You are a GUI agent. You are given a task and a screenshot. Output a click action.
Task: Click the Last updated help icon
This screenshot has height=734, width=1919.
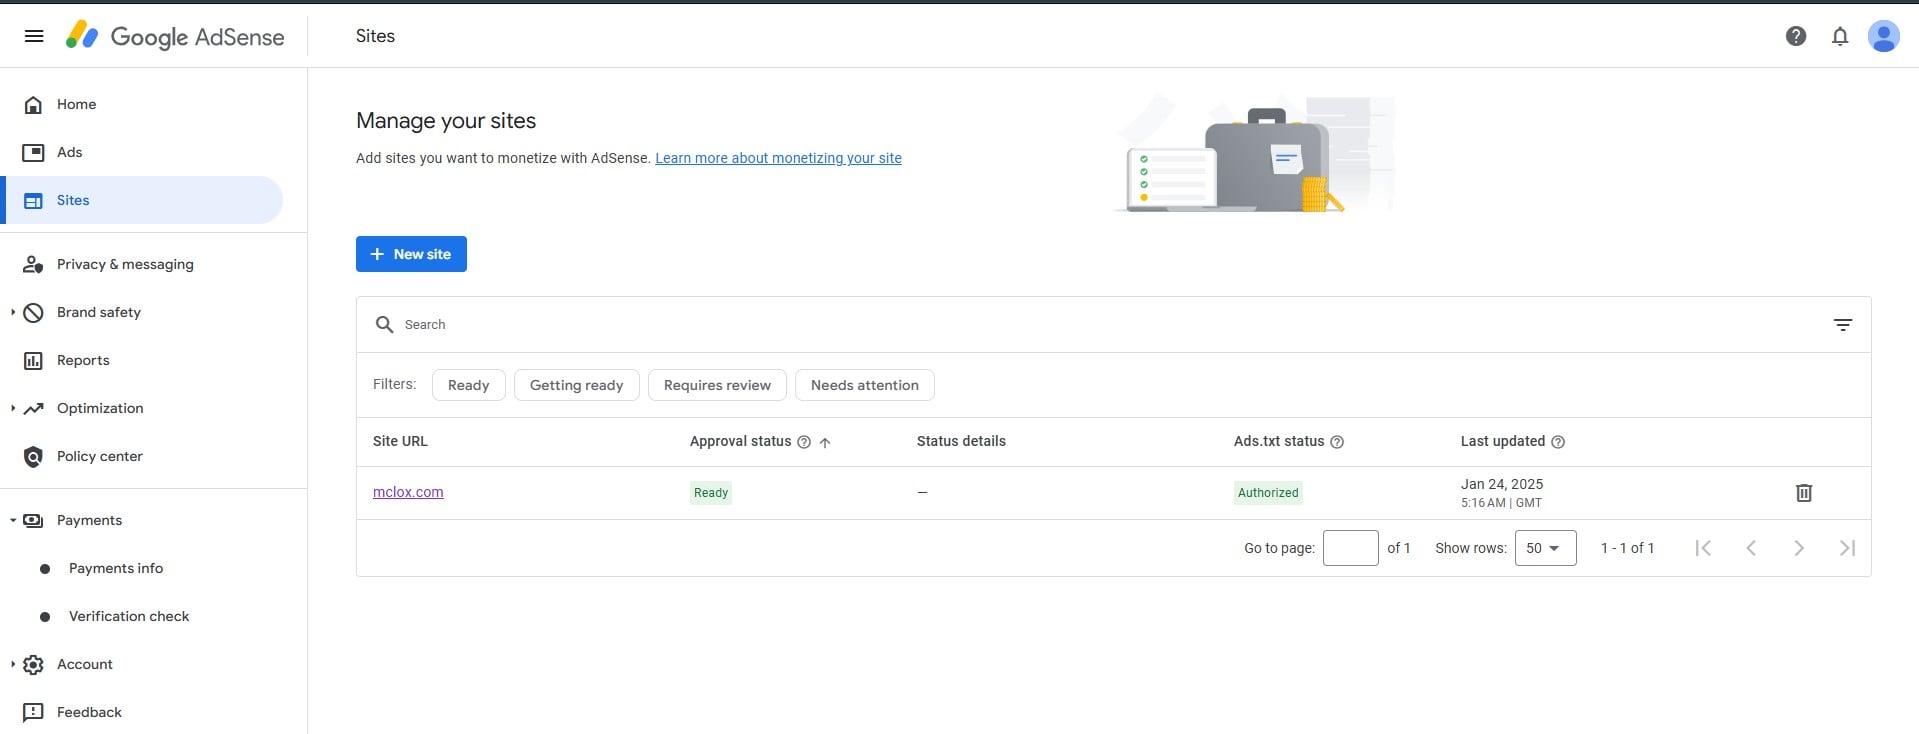click(x=1557, y=442)
